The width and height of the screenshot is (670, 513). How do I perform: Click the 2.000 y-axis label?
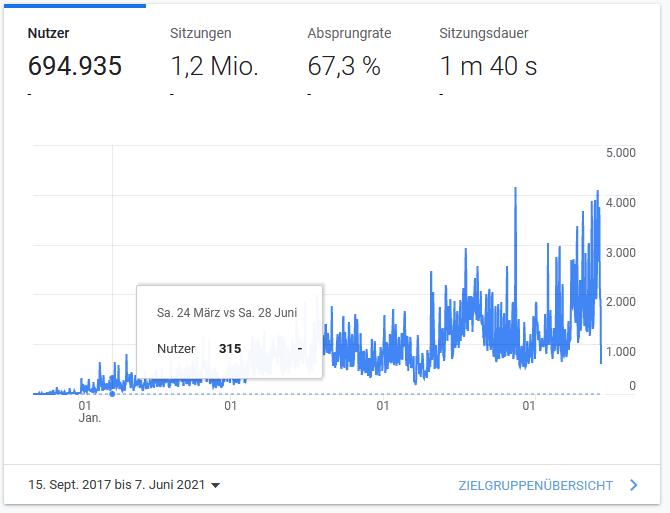point(620,302)
